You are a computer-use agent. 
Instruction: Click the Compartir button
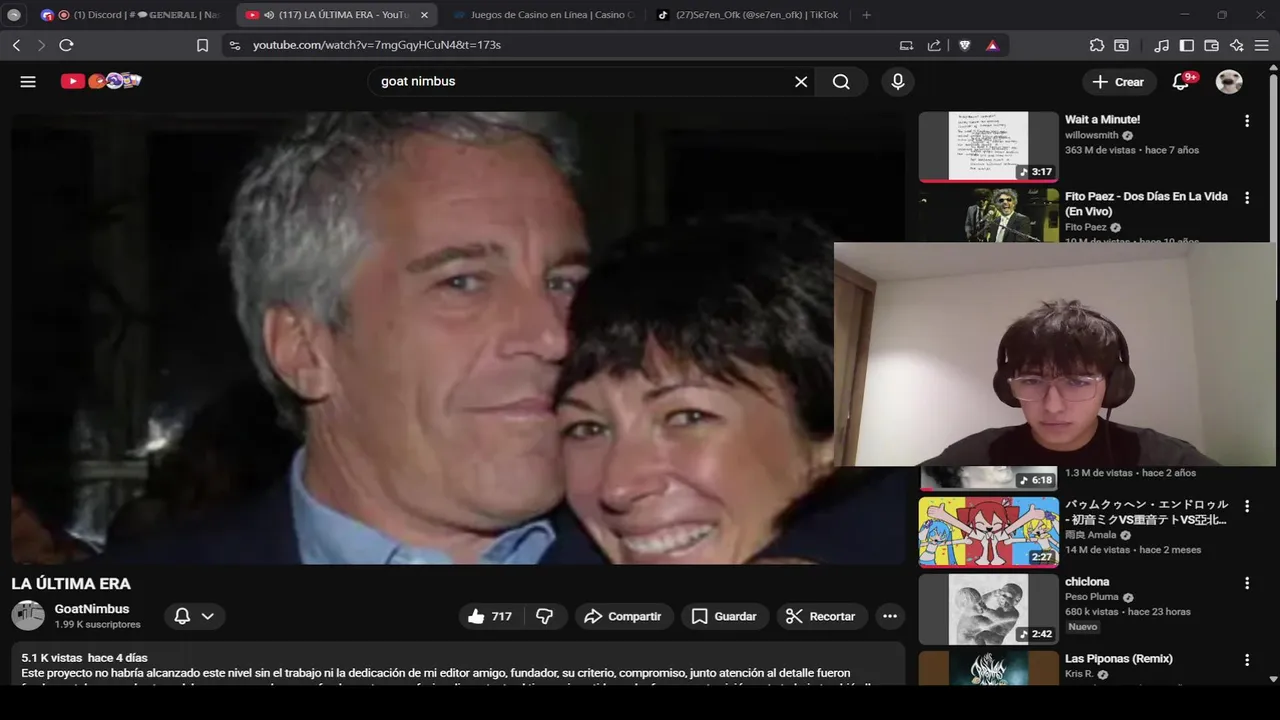pyautogui.click(x=624, y=616)
